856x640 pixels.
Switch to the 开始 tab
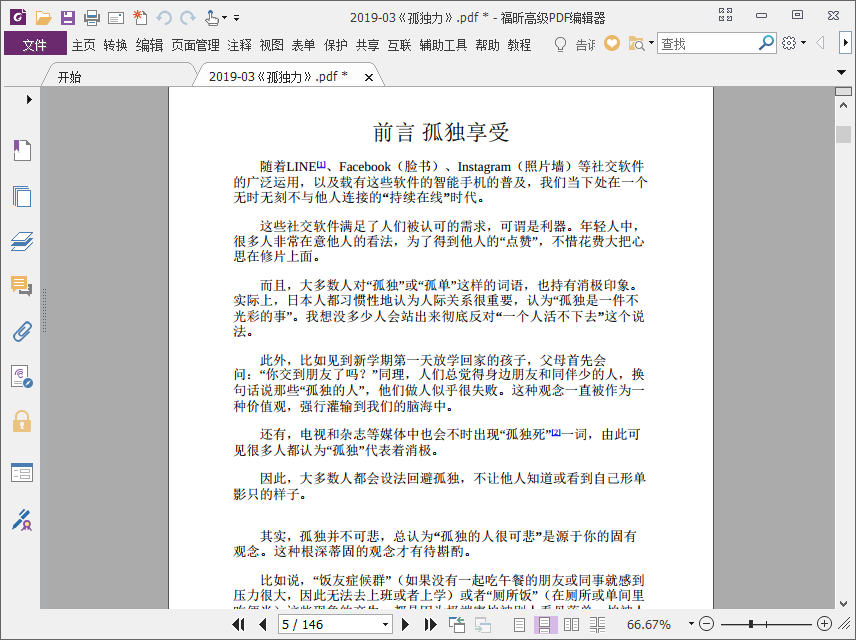click(69, 77)
